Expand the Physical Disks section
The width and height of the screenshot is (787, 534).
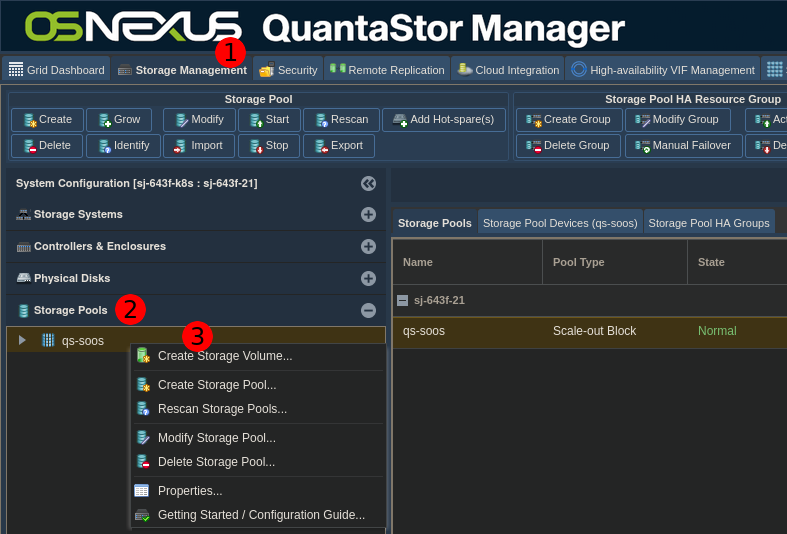tap(368, 278)
